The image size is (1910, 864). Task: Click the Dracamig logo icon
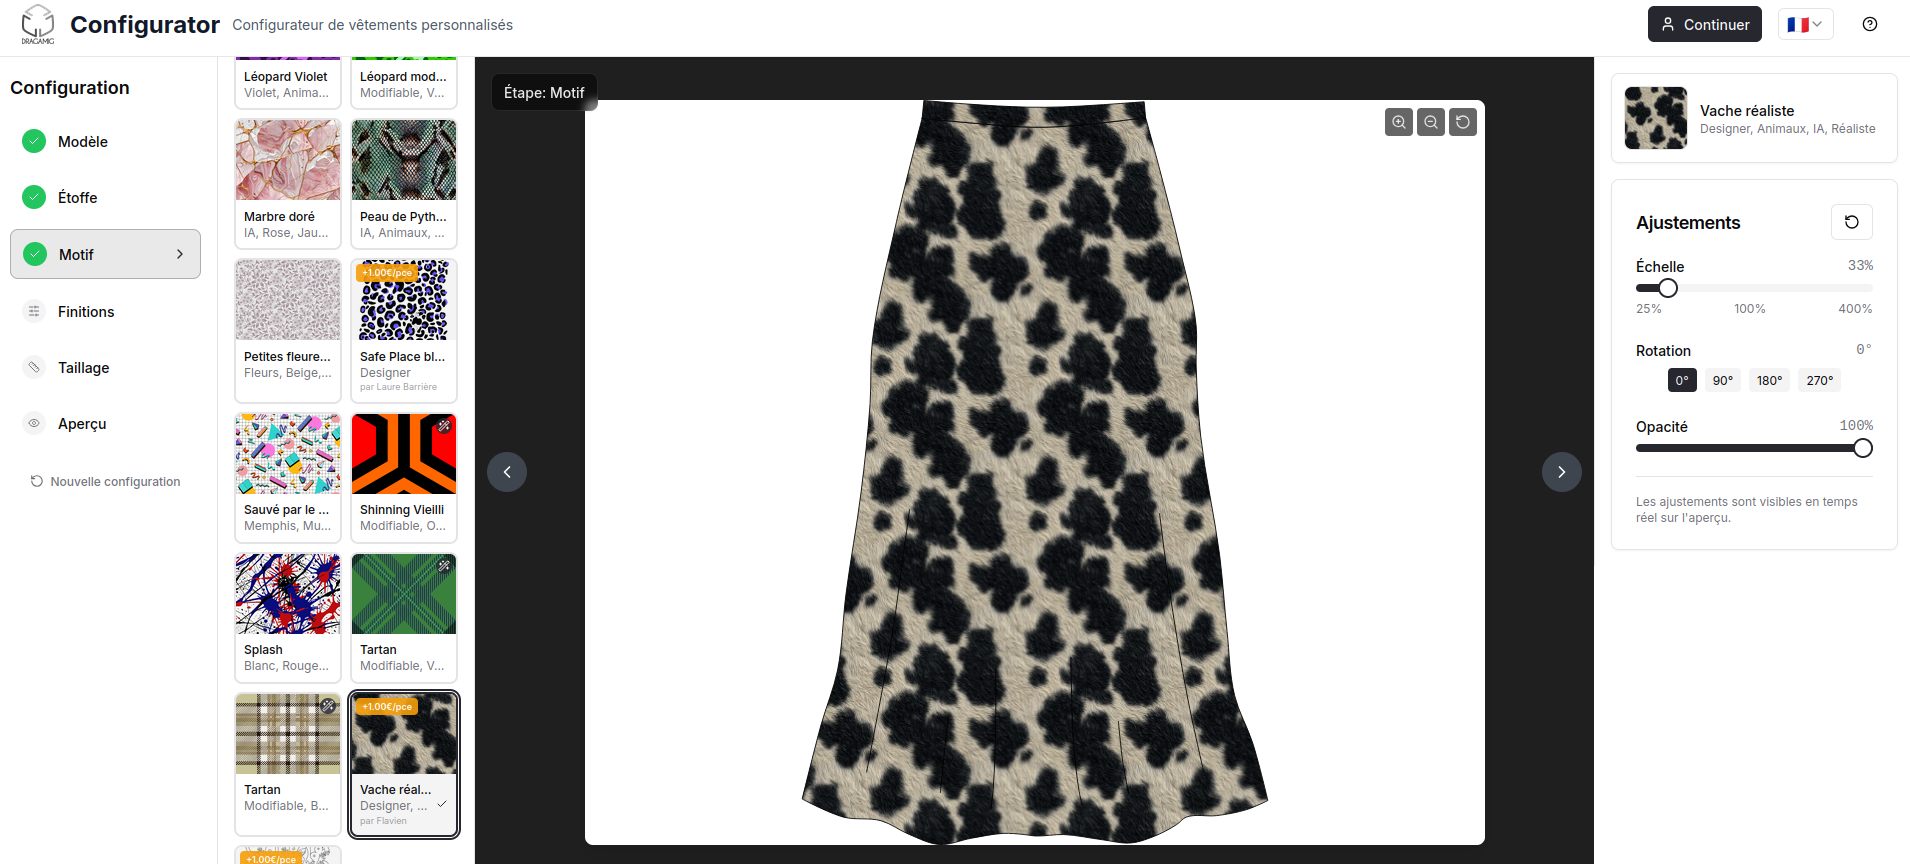pos(38,24)
